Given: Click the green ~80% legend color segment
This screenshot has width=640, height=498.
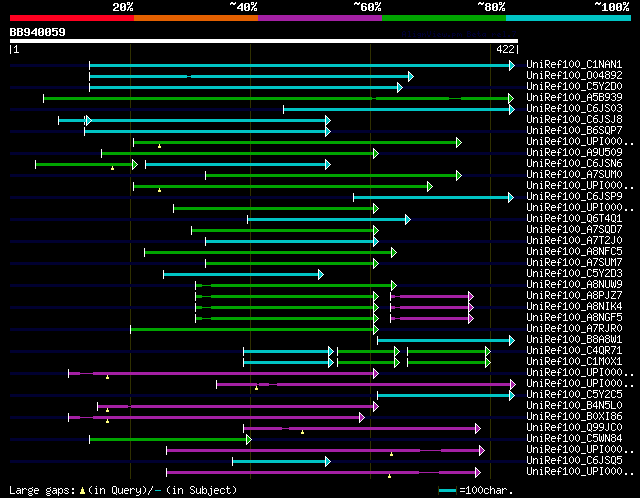Looking at the screenshot, I should [444, 18].
